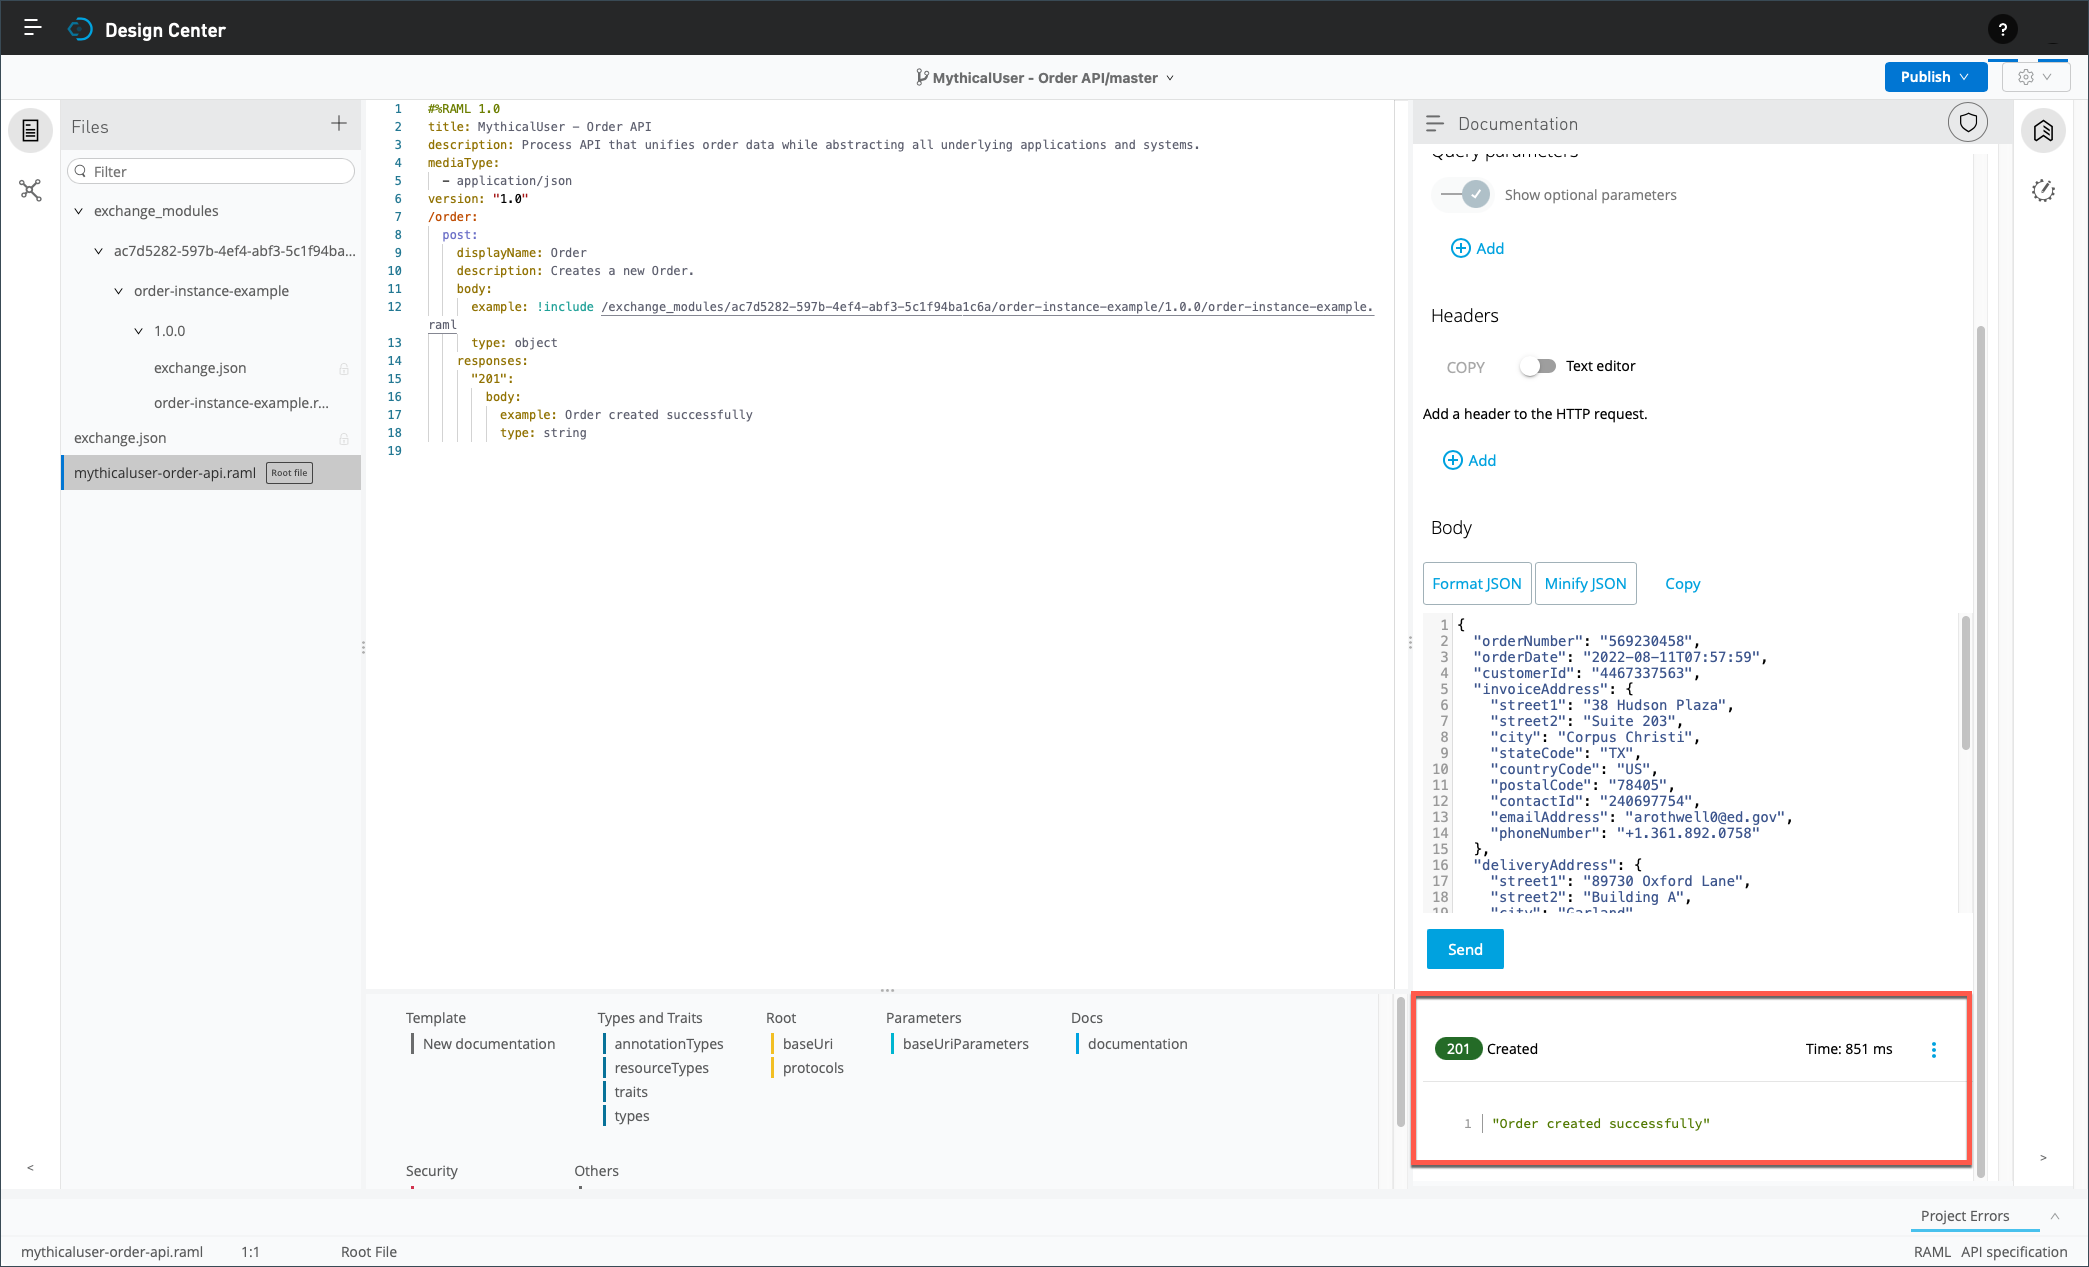Click the lock icon beside root exchange.json
2089x1267 pixels.
click(344, 438)
